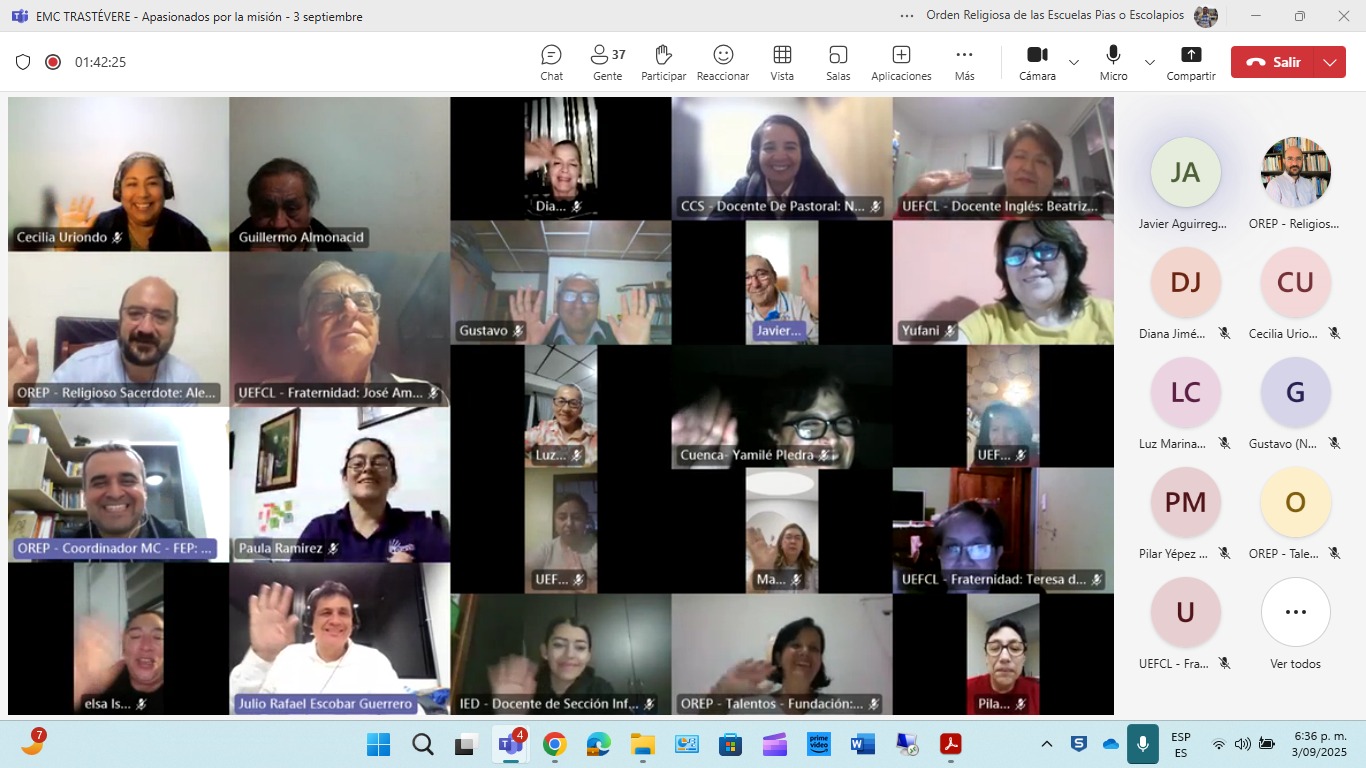Select the G Gustavo avatar
The image size is (1366, 768).
(1296, 392)
